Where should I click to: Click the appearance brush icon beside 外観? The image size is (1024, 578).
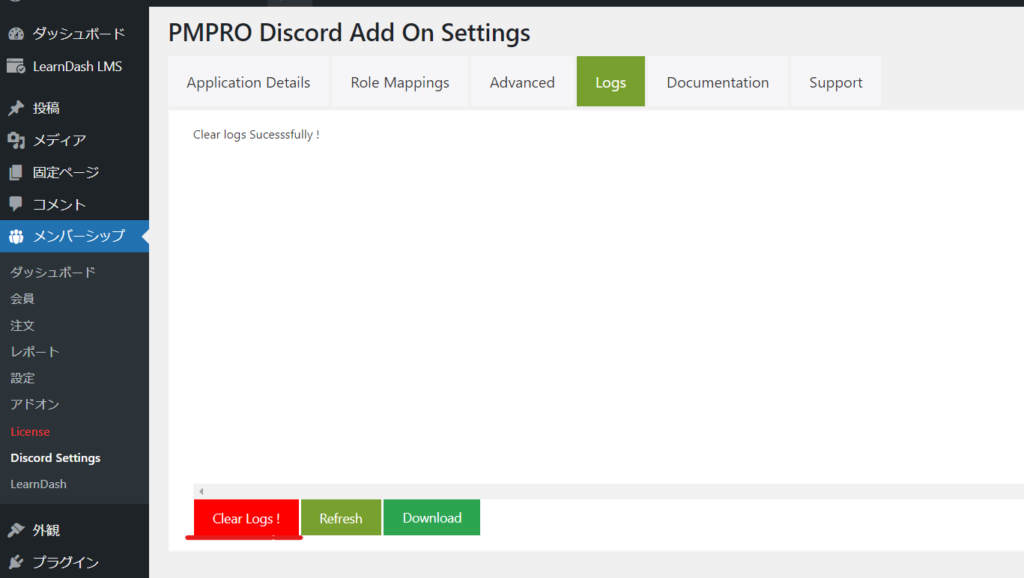(16, 530)
